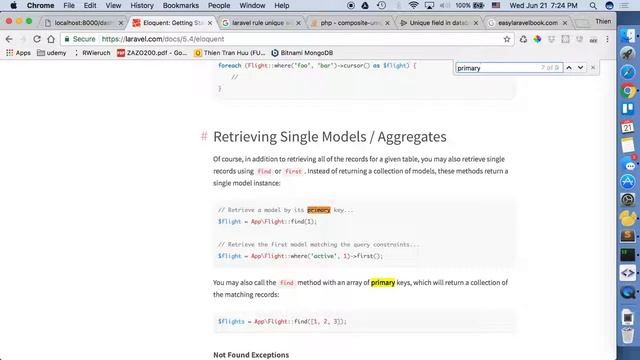The height and width of the screenshot is (360, 640).
Task: Open Calendar from the Dock
Action: click(x=628, y=127)
